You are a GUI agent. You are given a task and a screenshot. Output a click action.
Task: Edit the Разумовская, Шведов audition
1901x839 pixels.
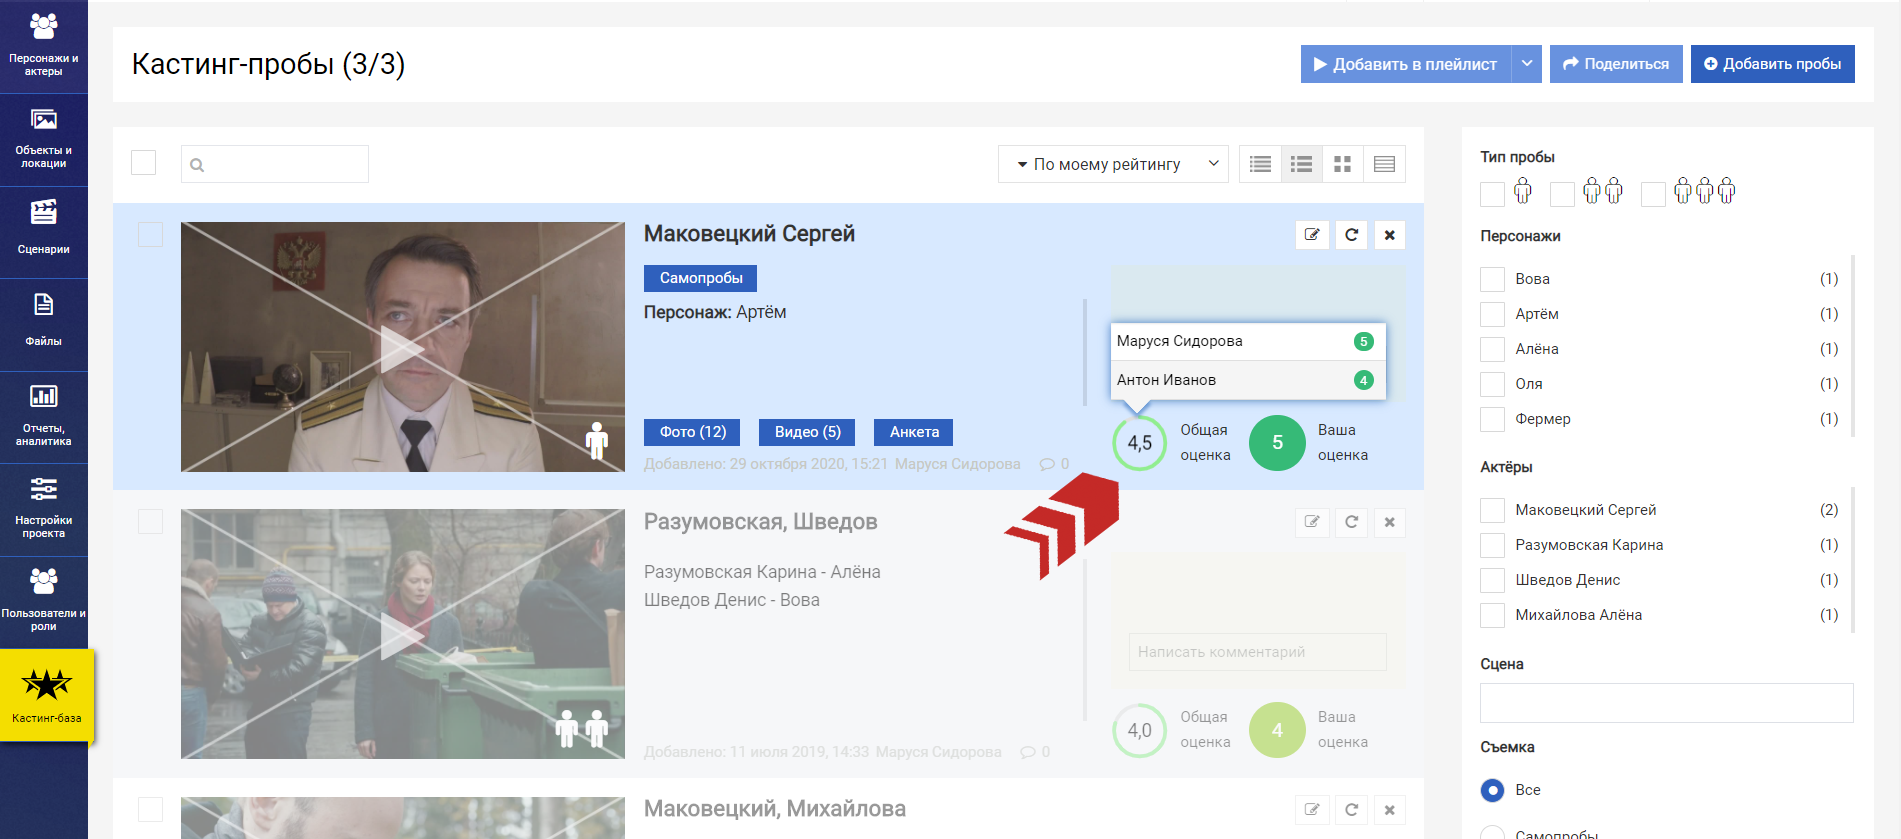coord(1312,522)
